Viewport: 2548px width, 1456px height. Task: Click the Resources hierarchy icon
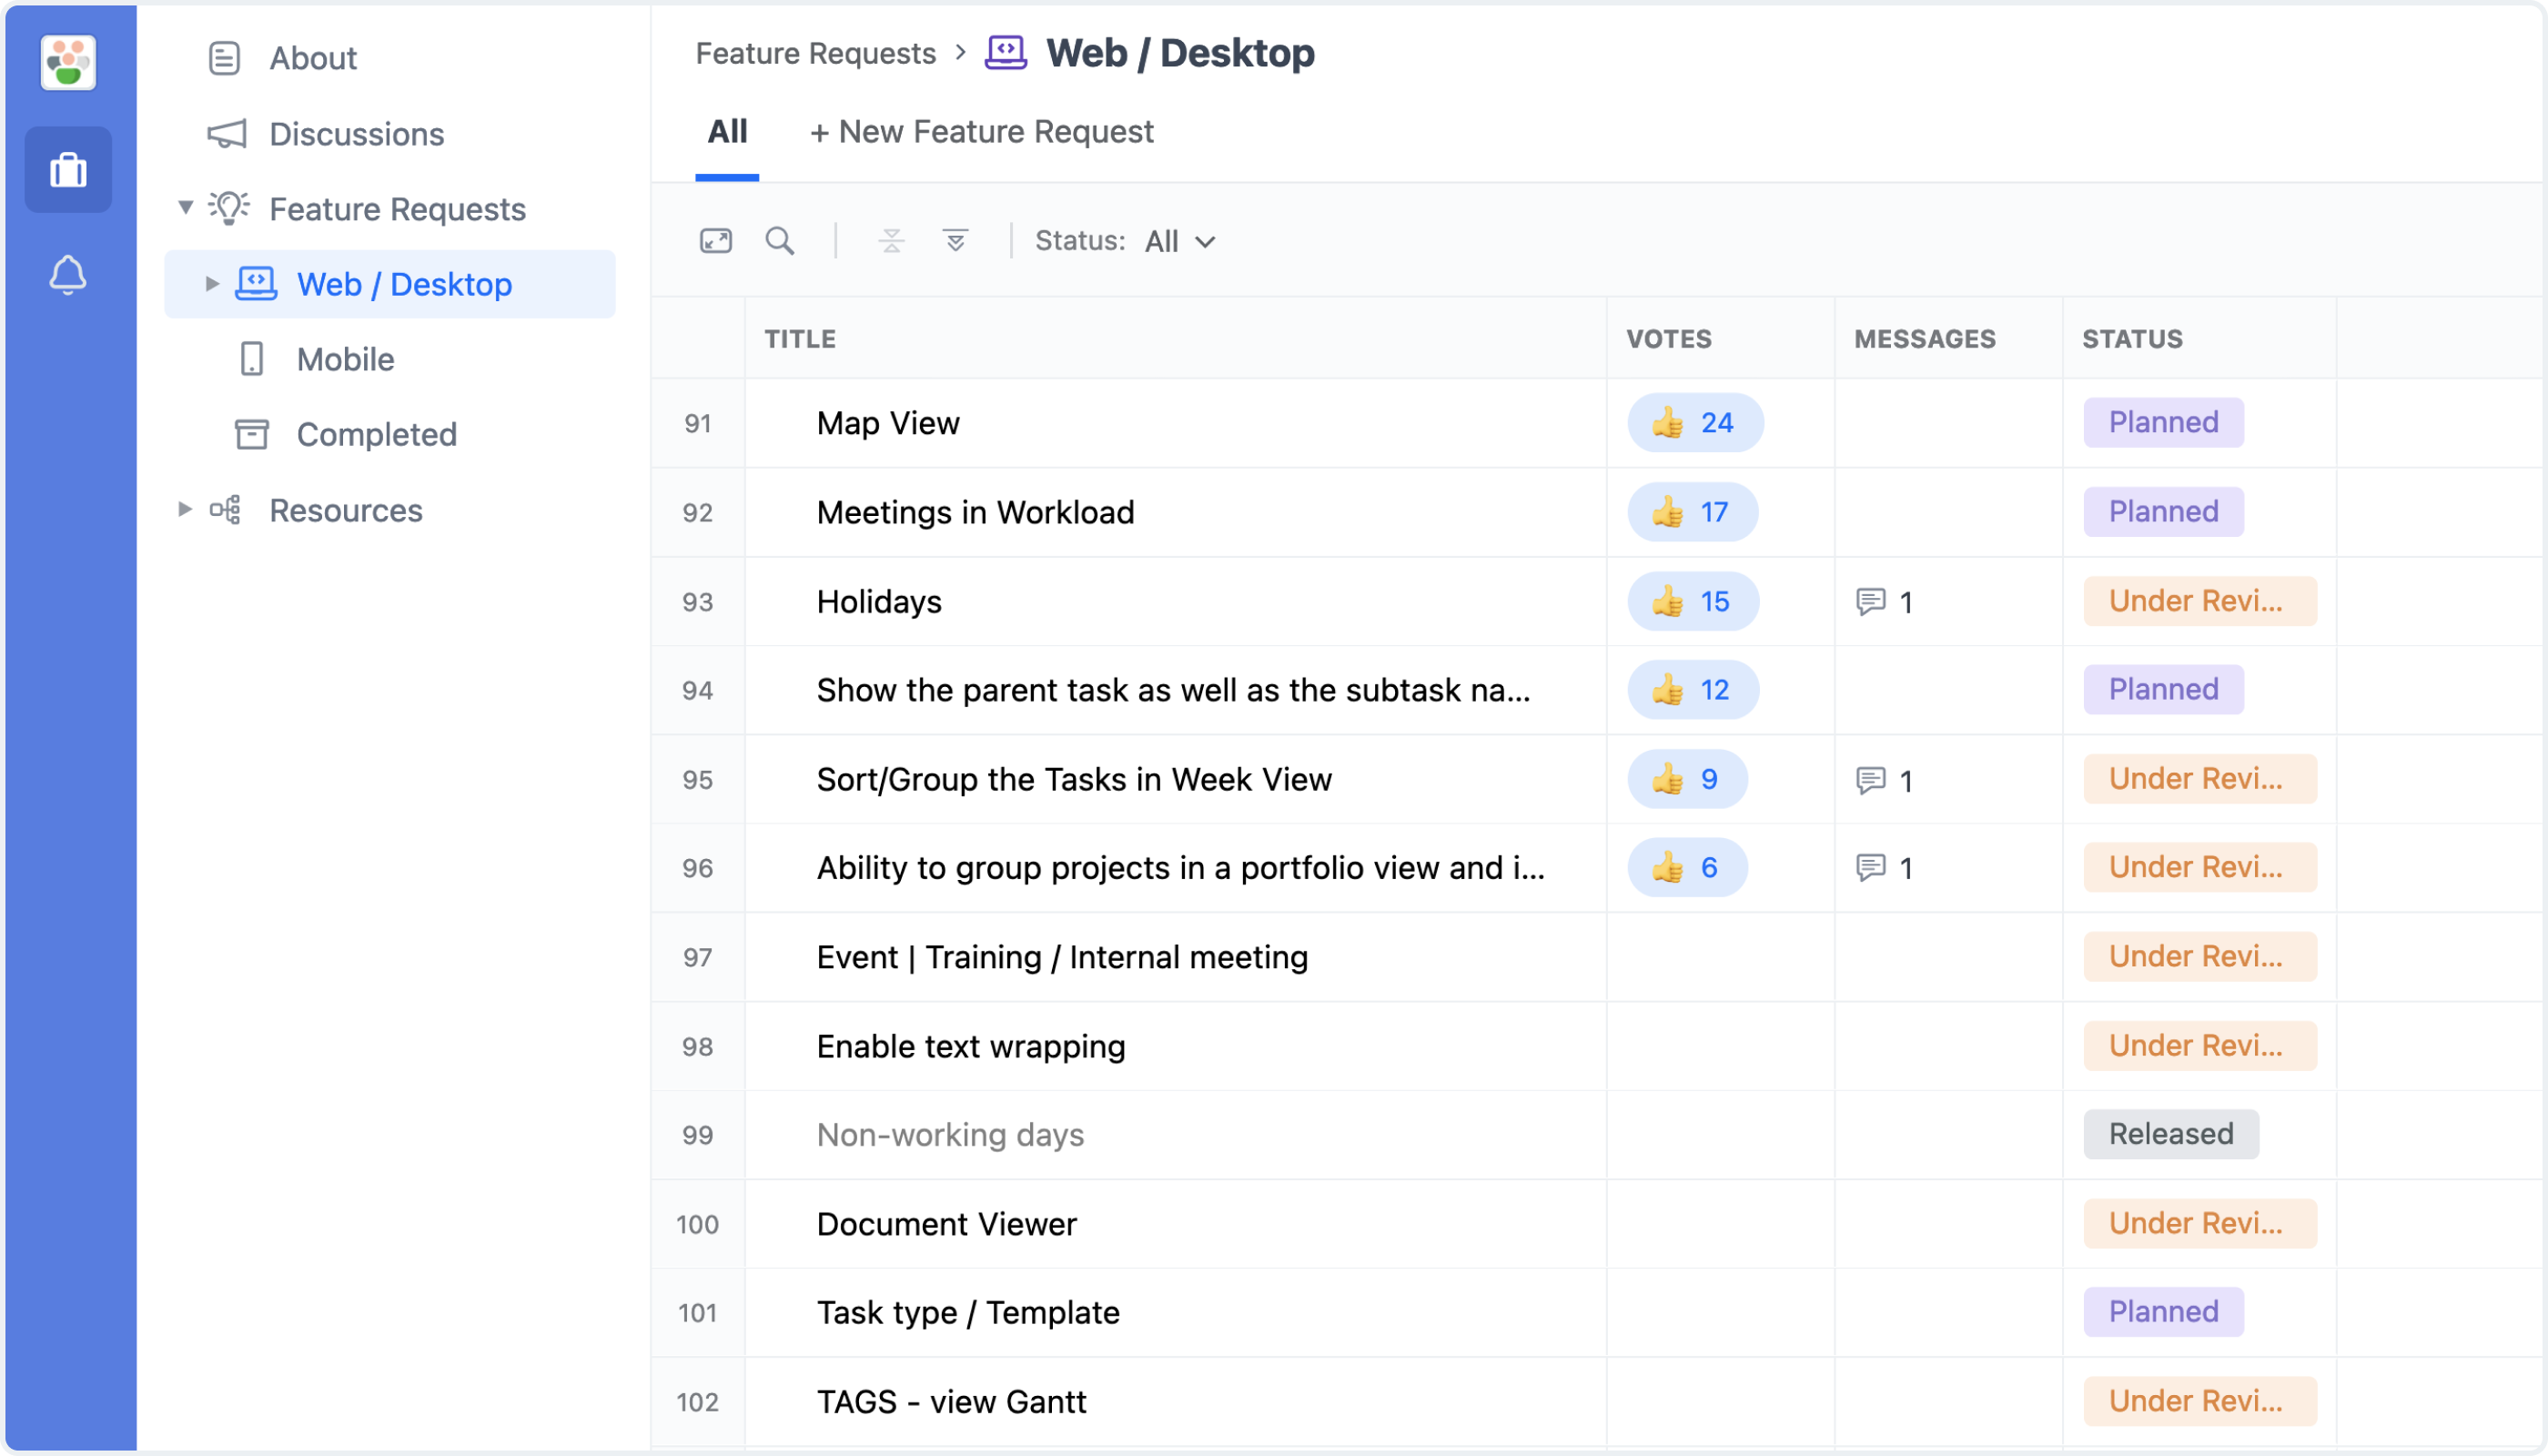tap(225, 510)
